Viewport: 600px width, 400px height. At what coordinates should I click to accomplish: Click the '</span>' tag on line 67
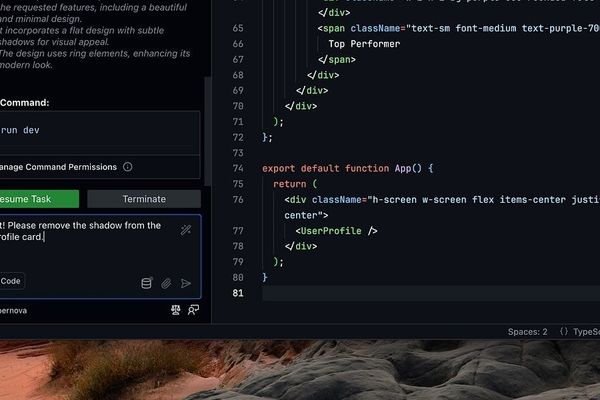pyautogui.click(x=337, y=60)
